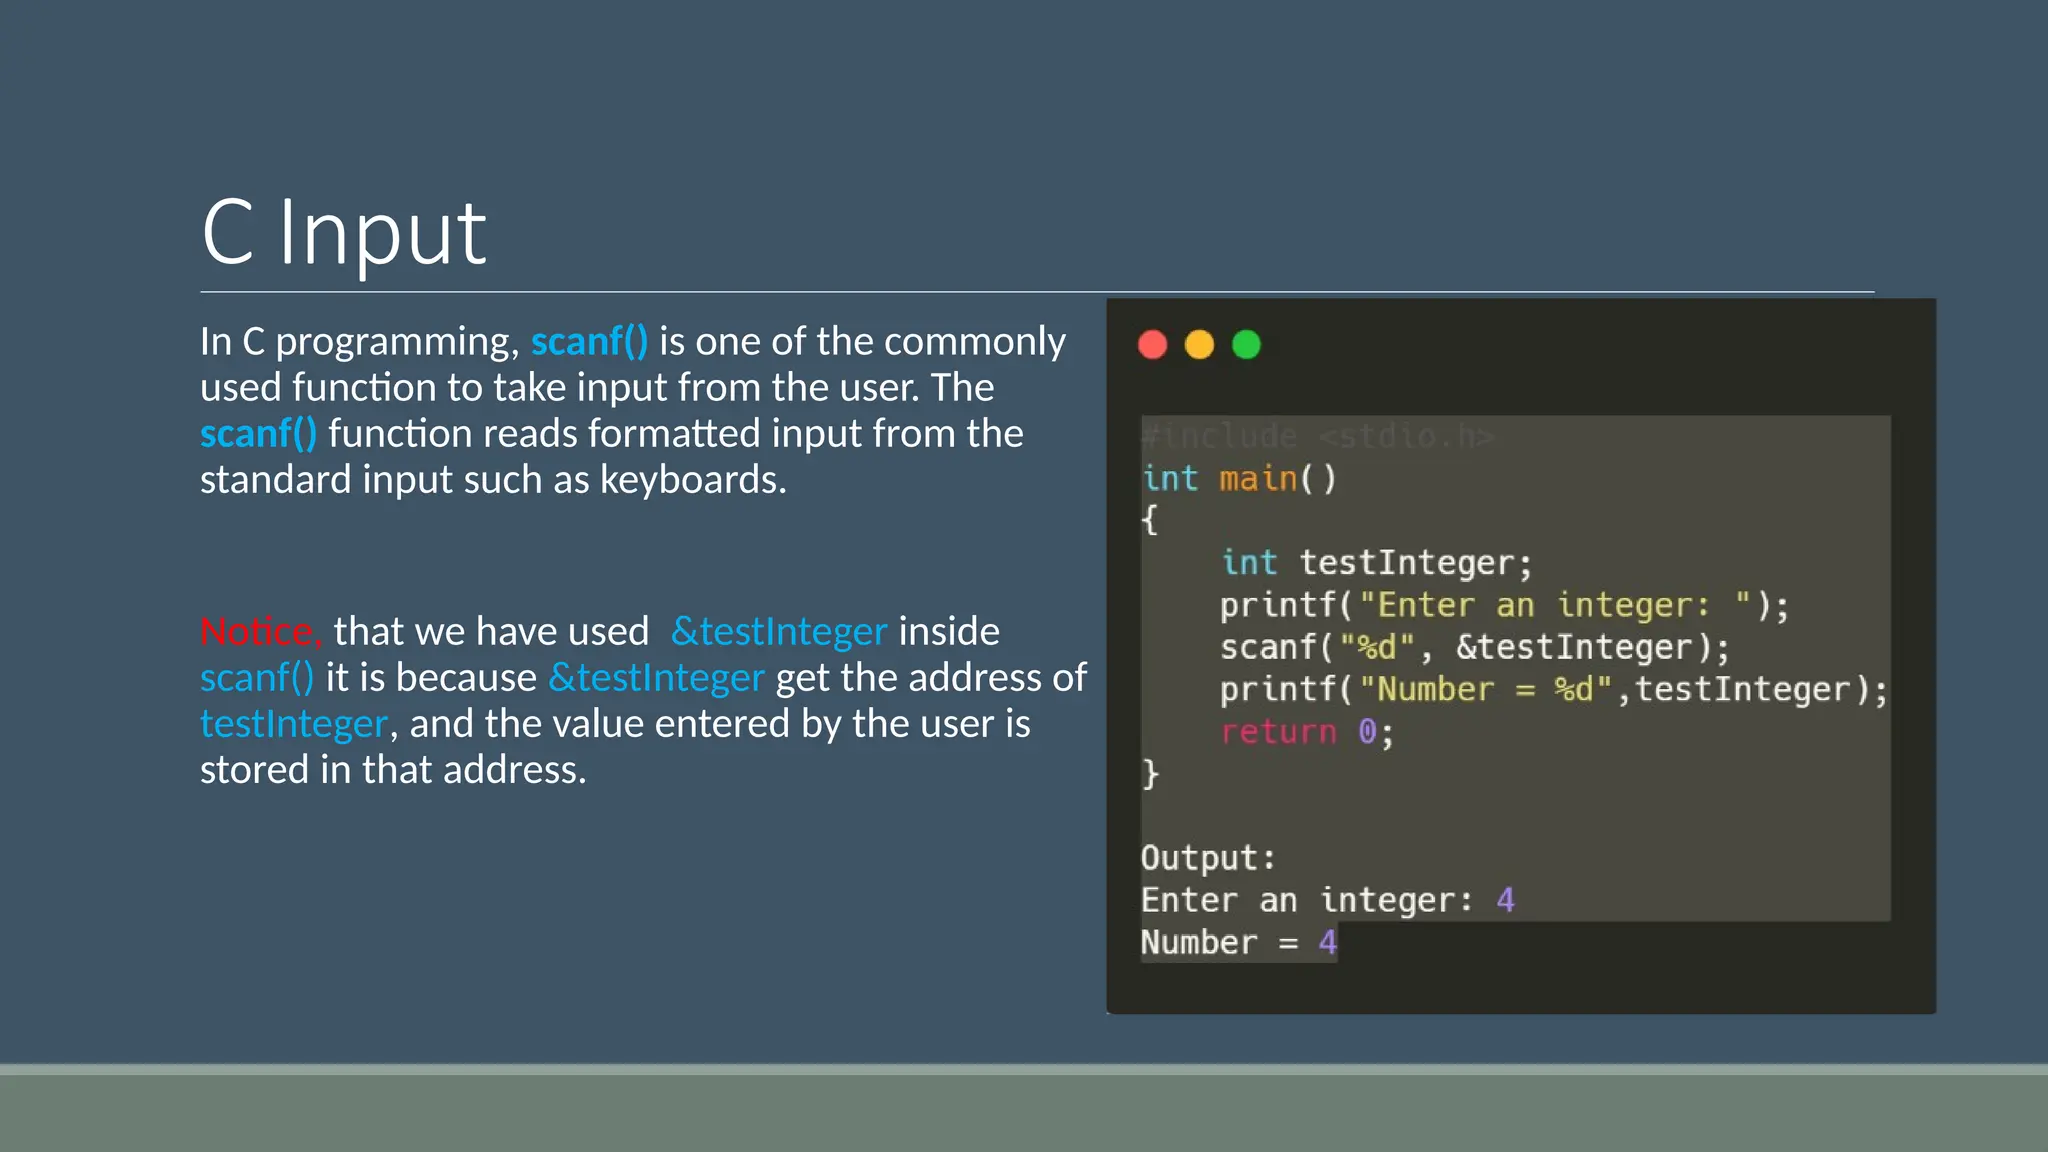Image resolution: width=2048 pixels, height=1152 pixels.
Task: Click the printf "Number = %d" line
Action: point(1553,689)
